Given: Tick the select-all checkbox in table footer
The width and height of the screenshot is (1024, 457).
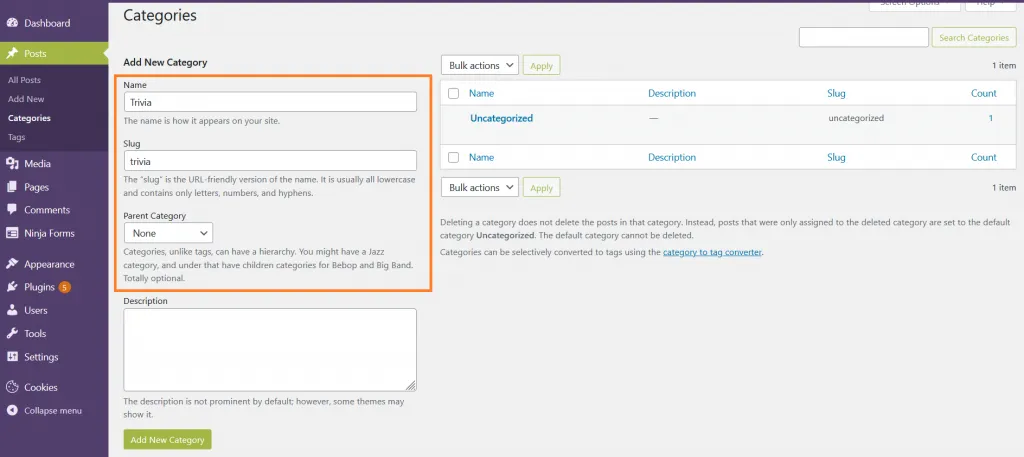Looking at the screenshot, I should (x=453, y=157).
